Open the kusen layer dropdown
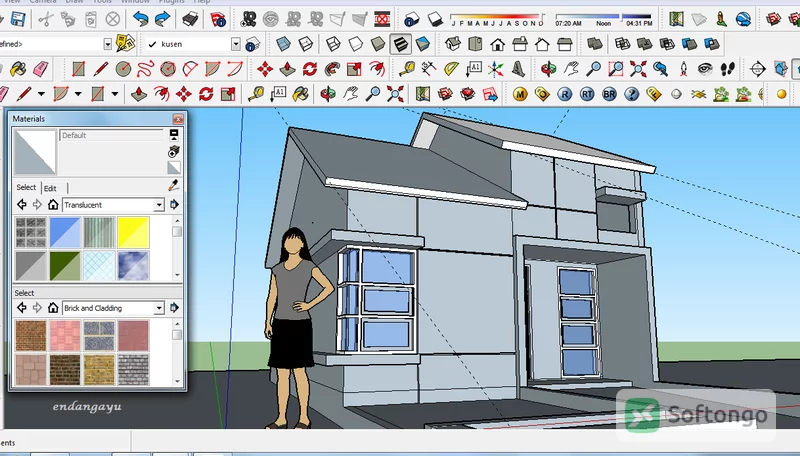800x456 pixels. pyautogui.click(x=235, y=44)
